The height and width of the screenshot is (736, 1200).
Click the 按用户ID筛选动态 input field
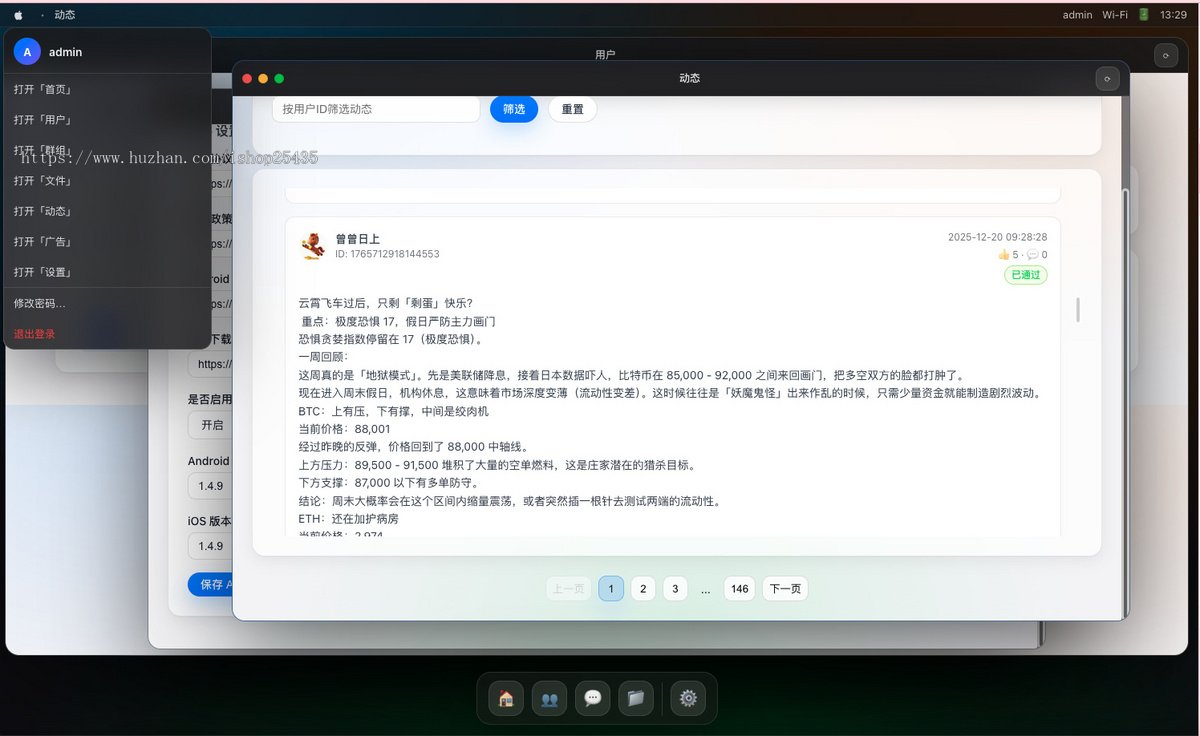[x=375, y=109]
